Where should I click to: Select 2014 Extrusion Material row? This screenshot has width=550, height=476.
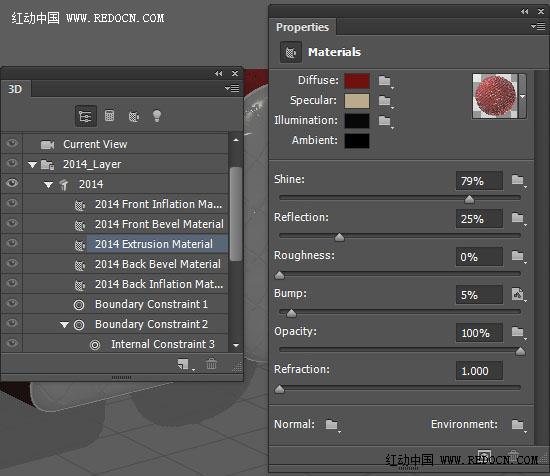(x=126, y=244)
